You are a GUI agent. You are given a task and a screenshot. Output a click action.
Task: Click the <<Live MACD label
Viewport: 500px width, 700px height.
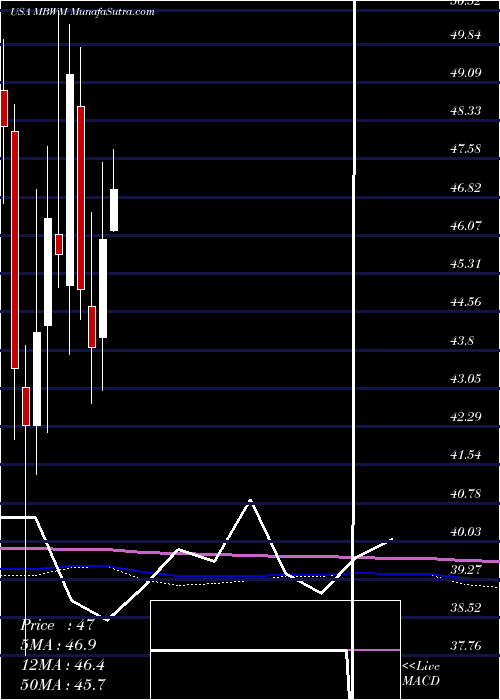[421, 673]
